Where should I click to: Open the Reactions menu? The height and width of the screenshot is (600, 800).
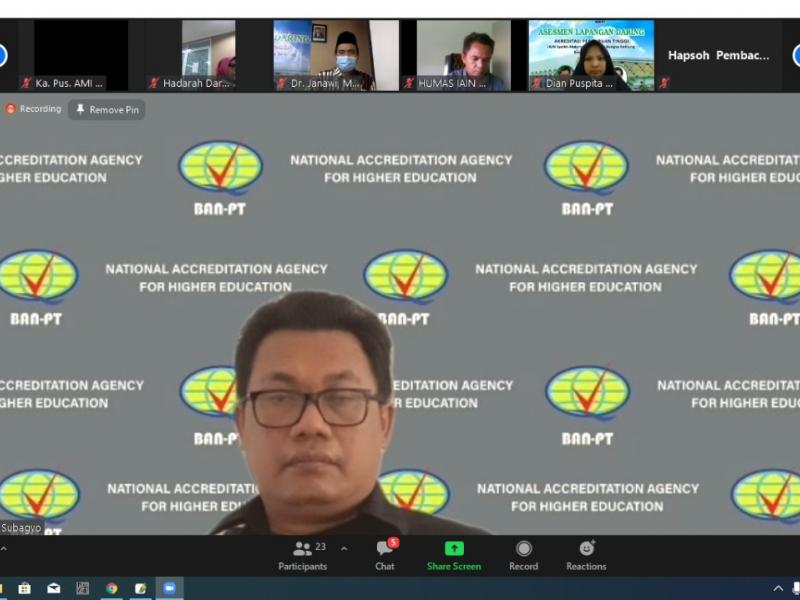(586, 556)
